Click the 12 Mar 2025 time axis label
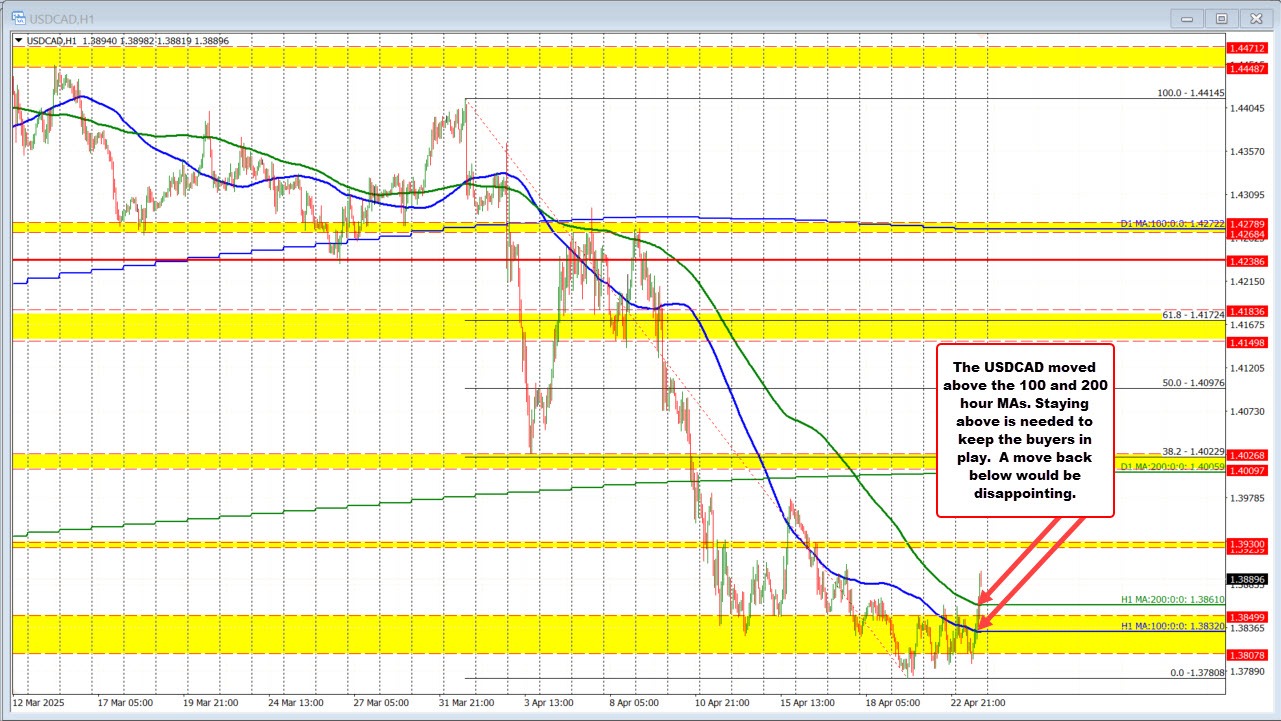The height and width of the screenshot is (721, 1281). (x=39, y=703)
